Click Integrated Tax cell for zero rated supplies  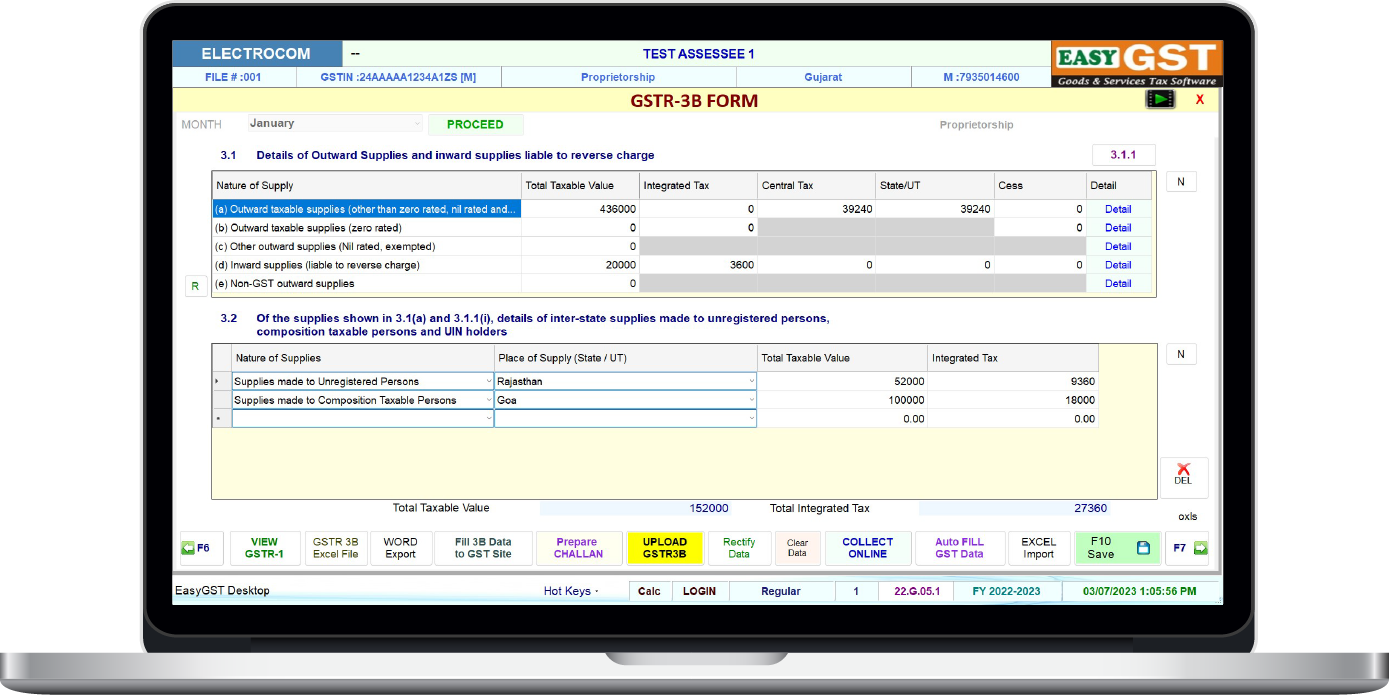point(698,228)
